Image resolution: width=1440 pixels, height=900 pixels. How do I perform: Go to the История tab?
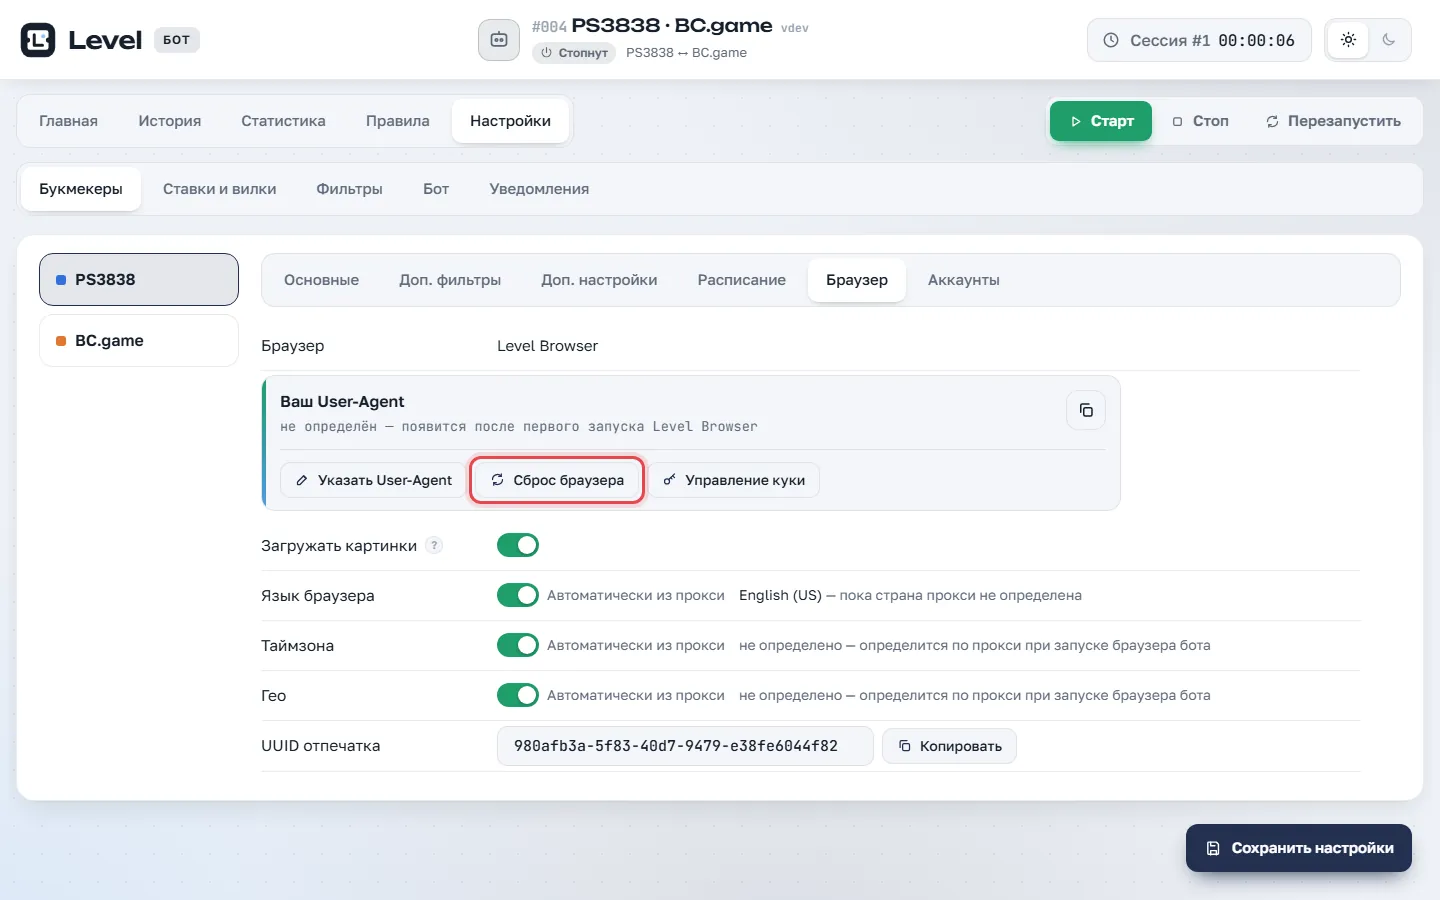[x=170, y=121]
